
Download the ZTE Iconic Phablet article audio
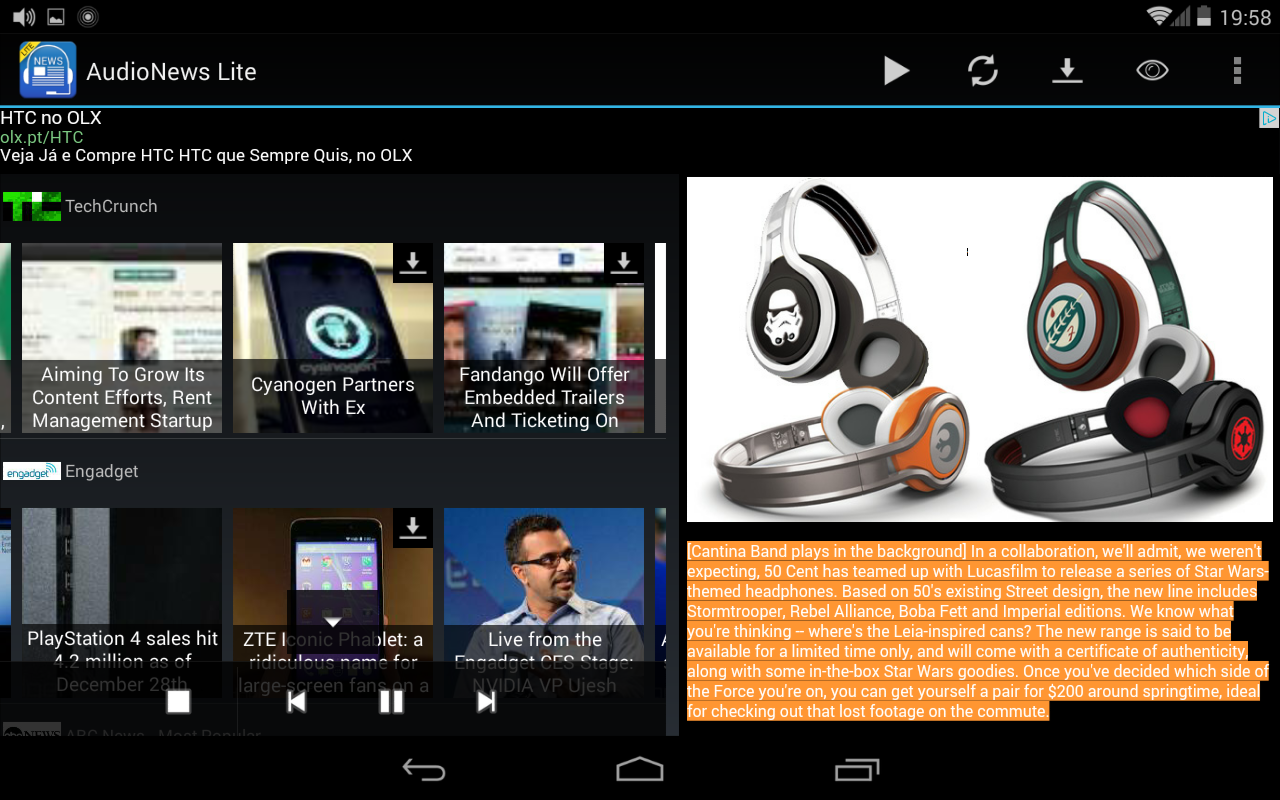click(412, 528)
